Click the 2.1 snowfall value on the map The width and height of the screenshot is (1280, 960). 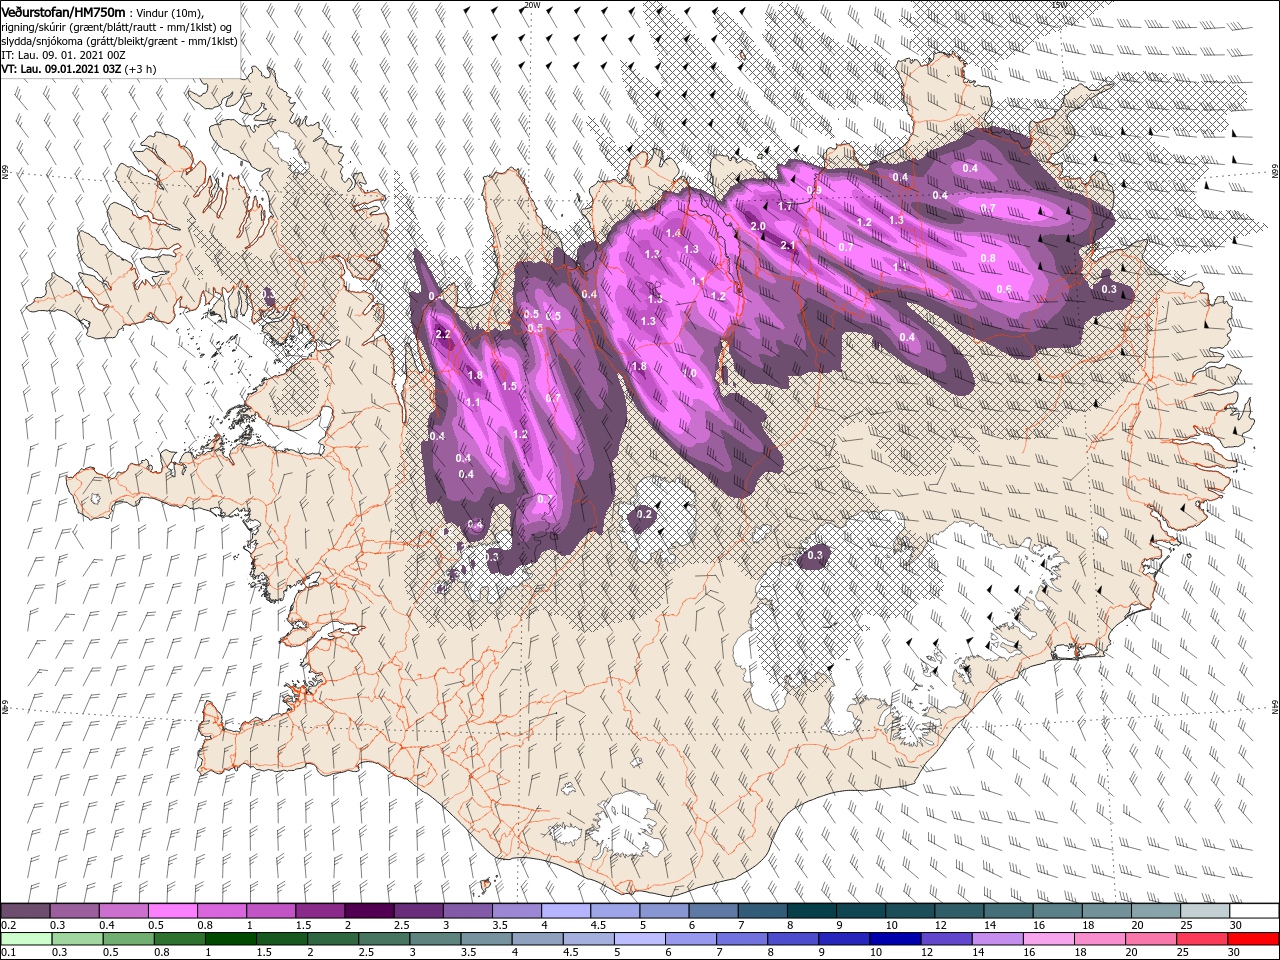(x=787, y=246)
